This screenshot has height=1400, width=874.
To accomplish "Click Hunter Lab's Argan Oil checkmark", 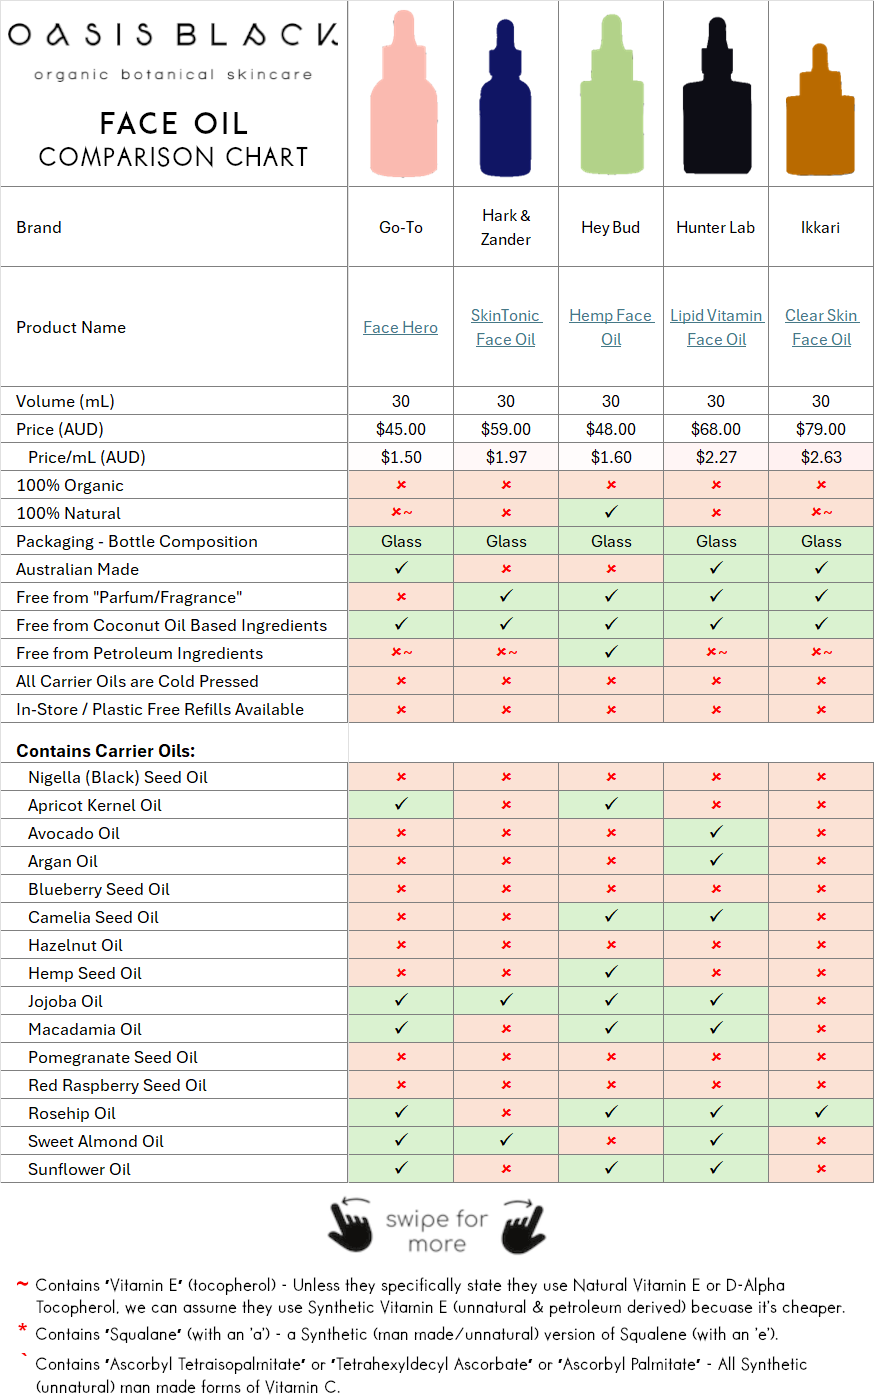I will (x=716, y=860).
